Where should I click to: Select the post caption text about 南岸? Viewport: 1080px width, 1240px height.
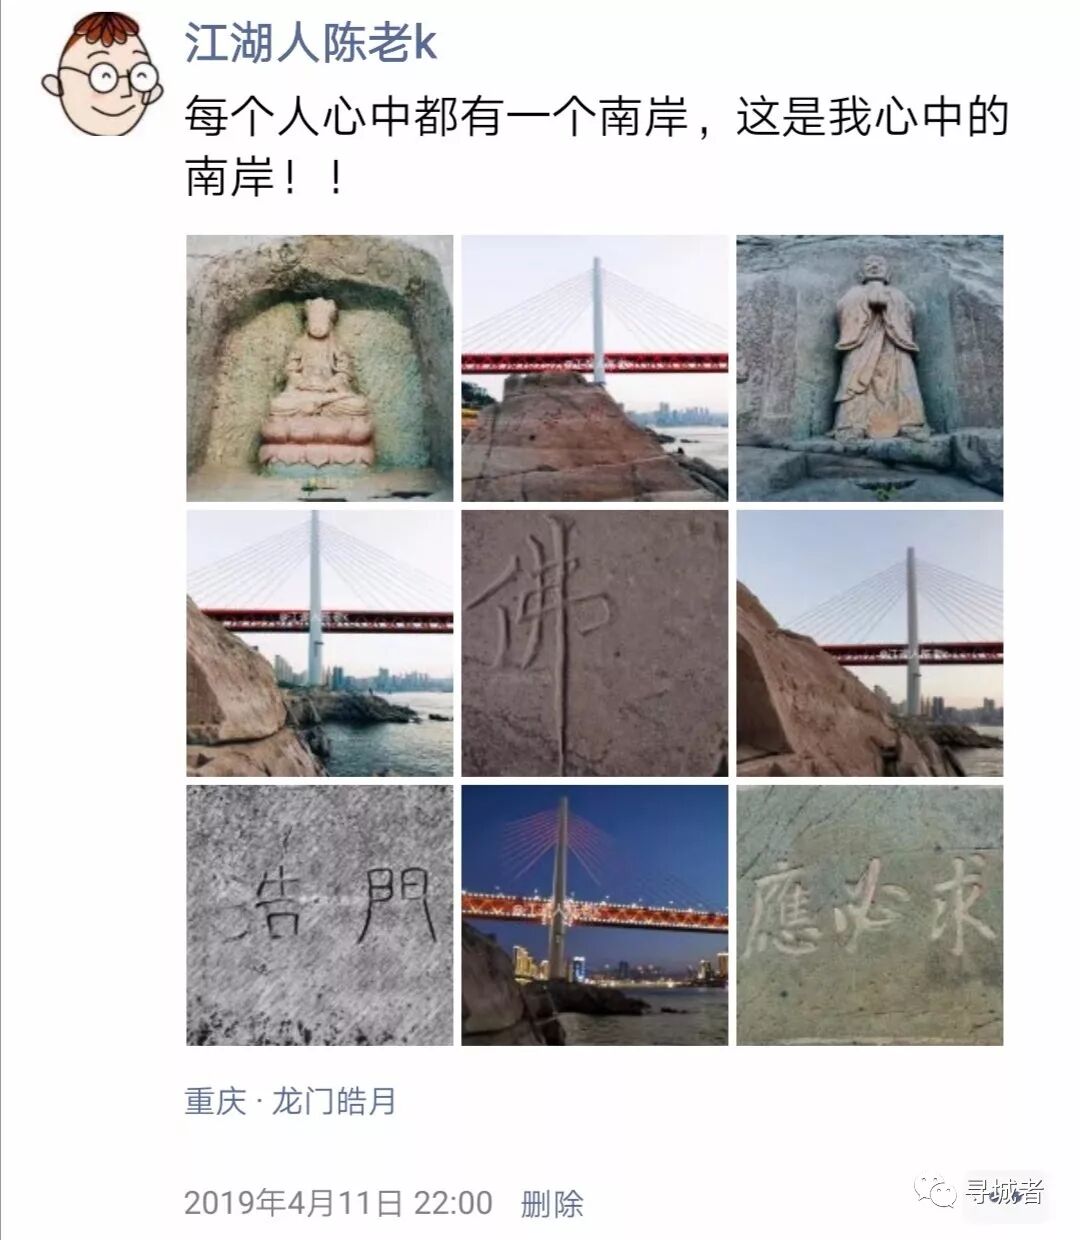click(597, 148)
